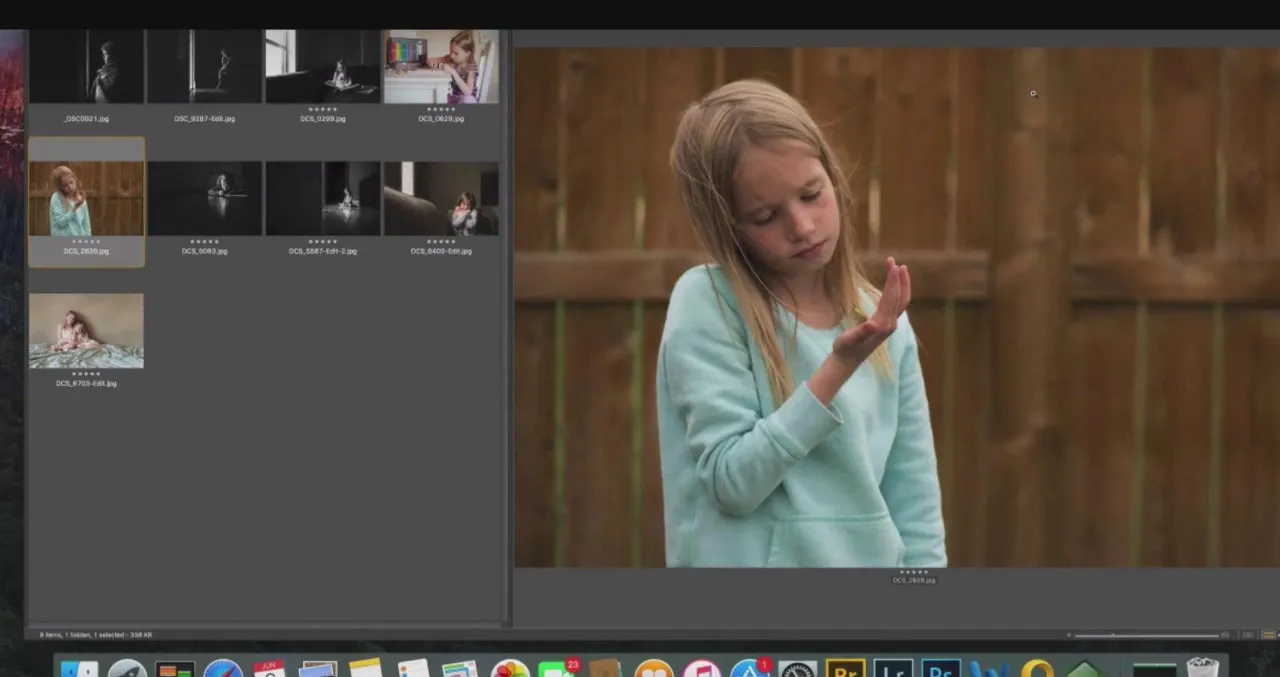1280x677 pixels.
Task: Click the DCS_6403-Edit.jpg file name
Action: [x=441, y=251]
